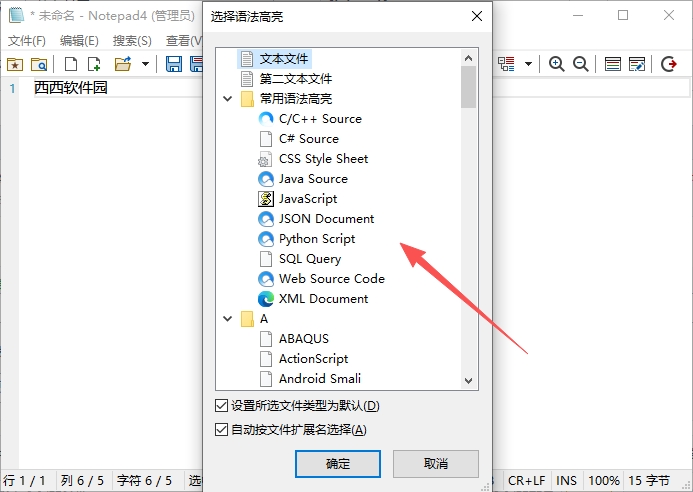This screenshot has height=492, width=693.
Task: Choose JSON Document scheme
Action: point(327,219)
